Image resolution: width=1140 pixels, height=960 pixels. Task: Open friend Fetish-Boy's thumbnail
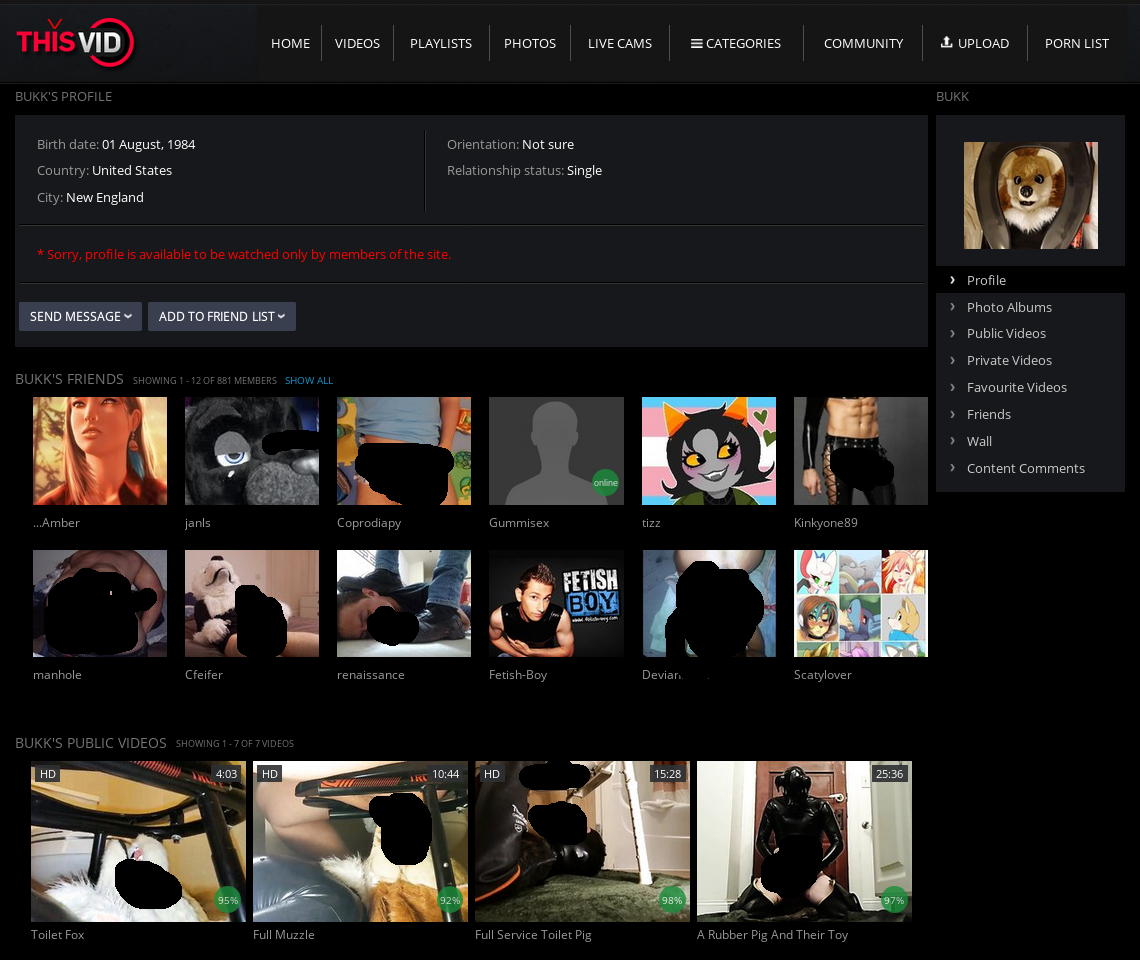point(556,604)
